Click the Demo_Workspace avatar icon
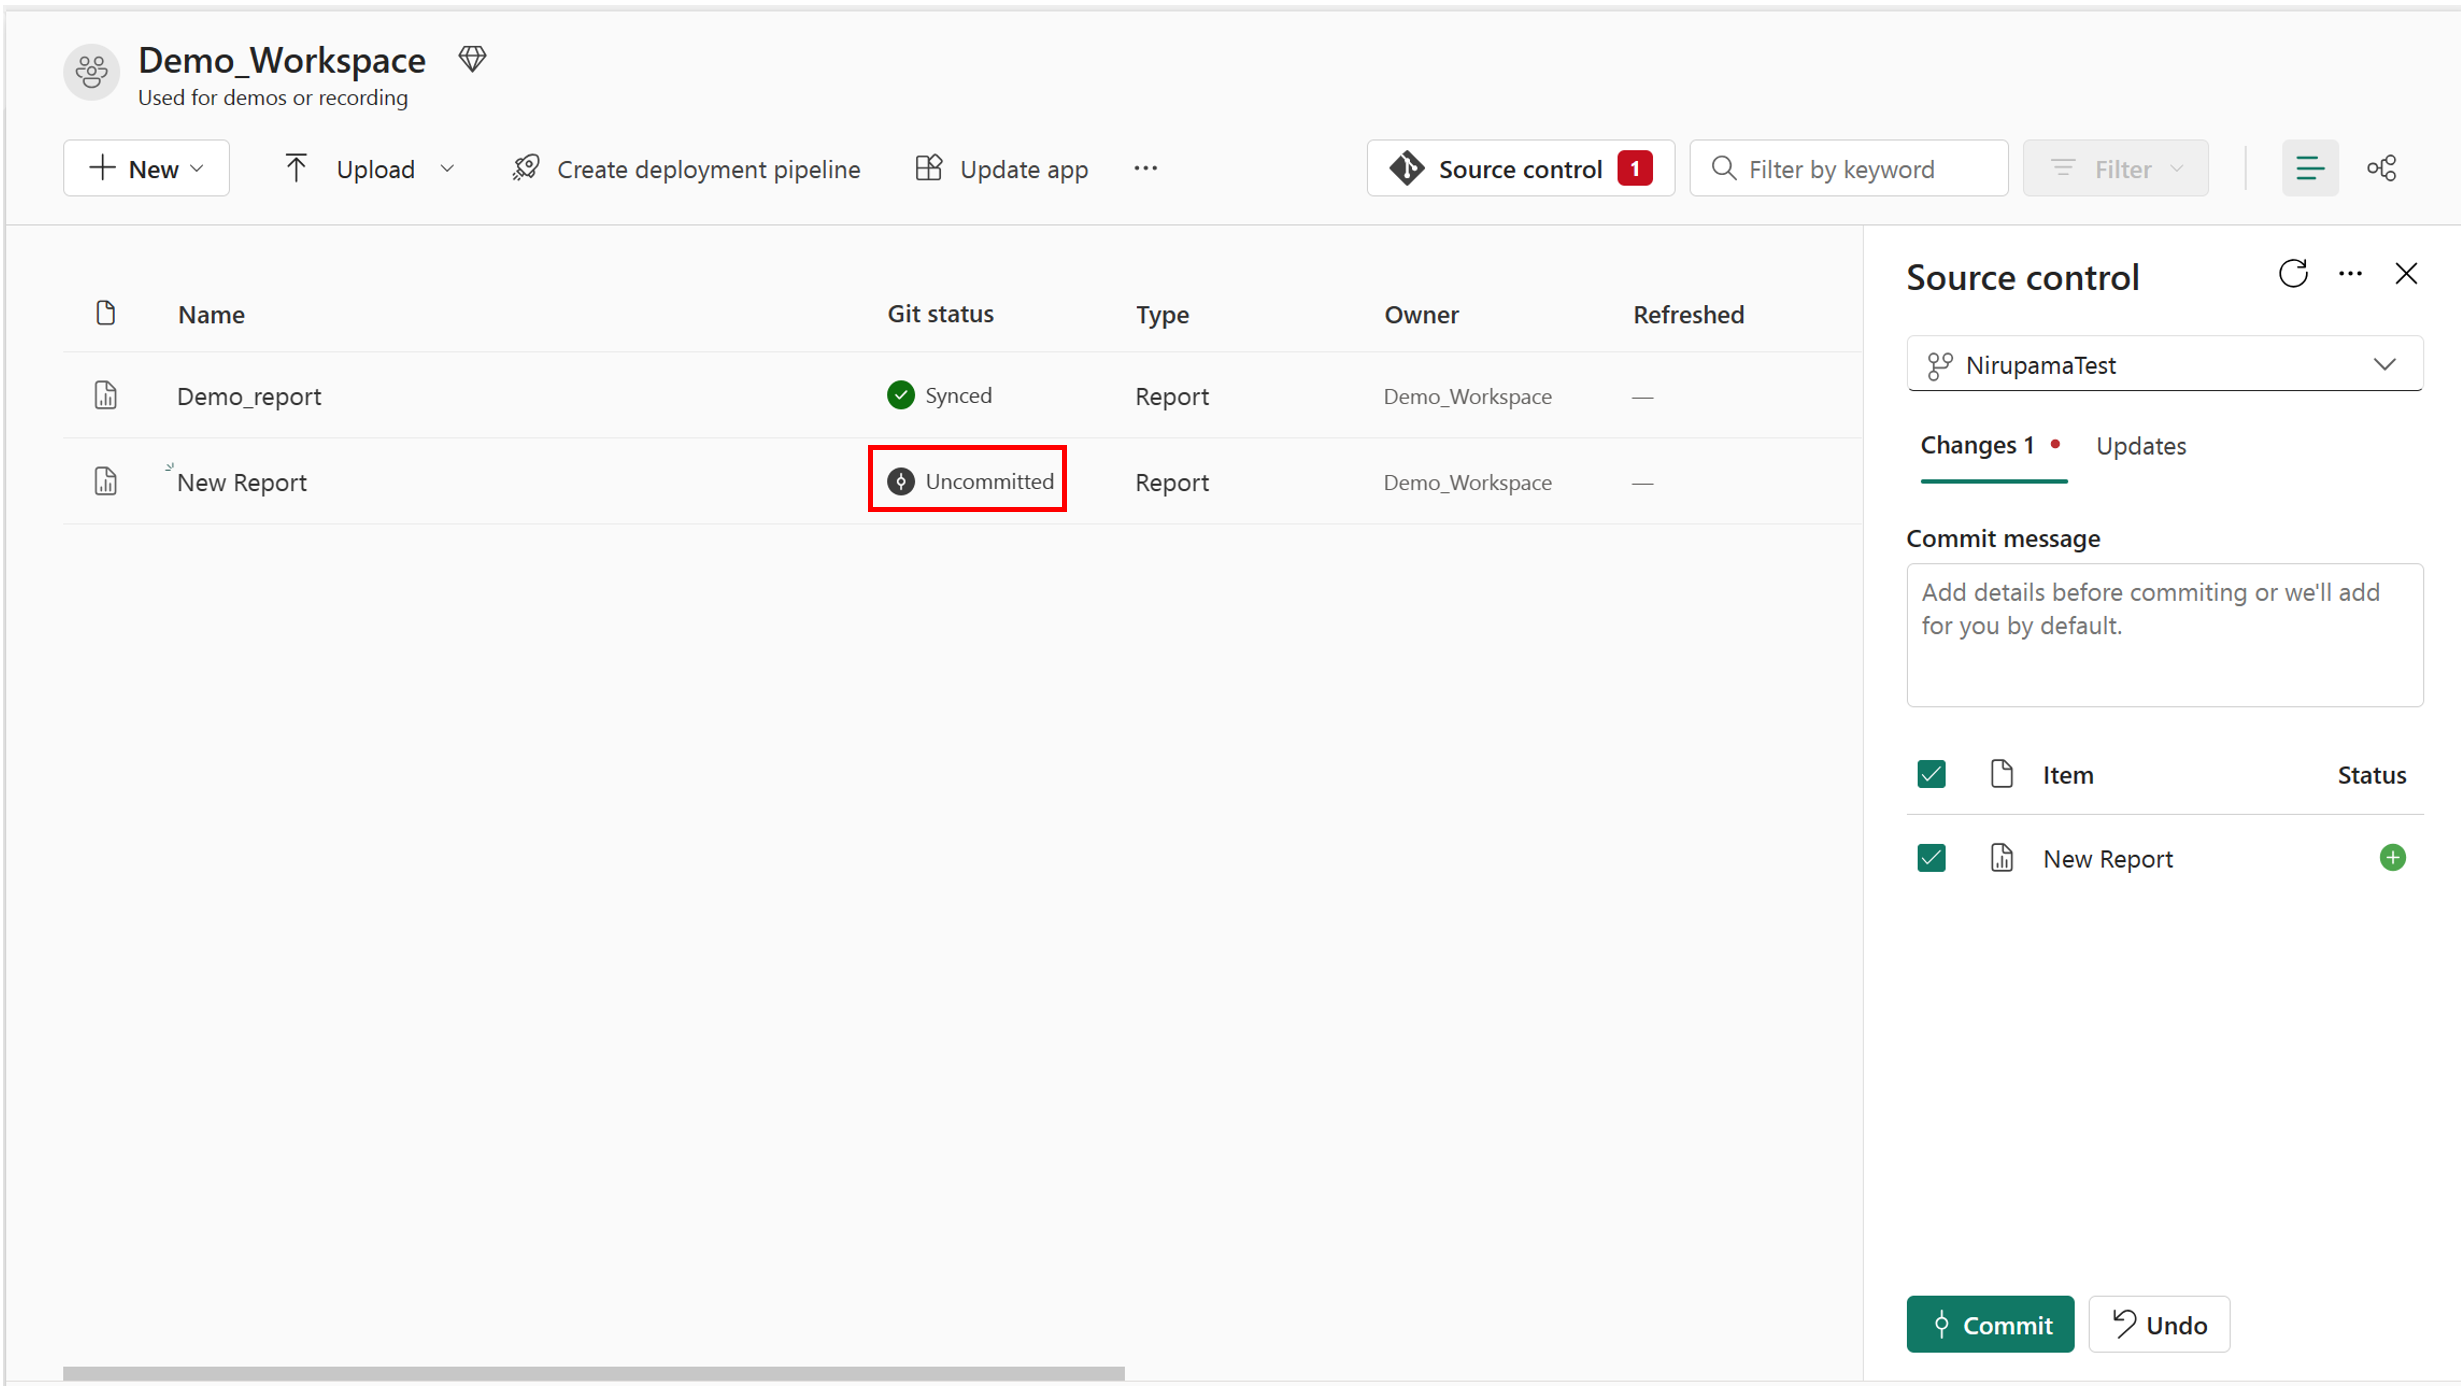Image resolution: width=2461 pixels, height=1389 pixels. point(92,72)
